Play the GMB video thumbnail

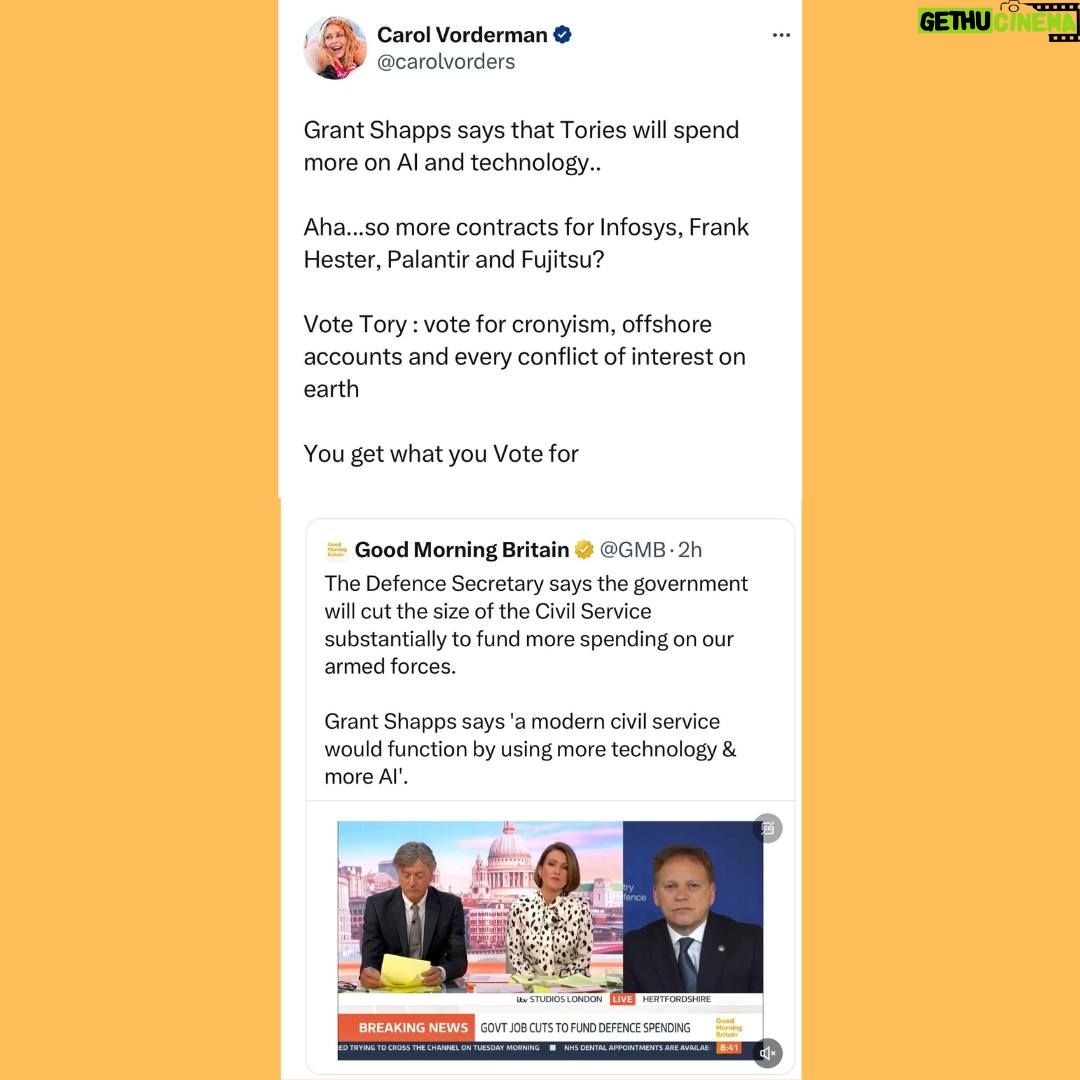[x=550, y=940]
